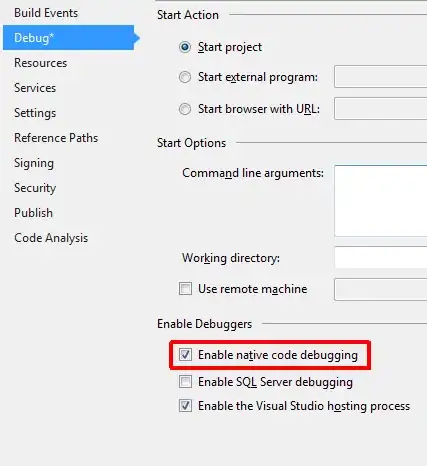Open the Services page

35,88
